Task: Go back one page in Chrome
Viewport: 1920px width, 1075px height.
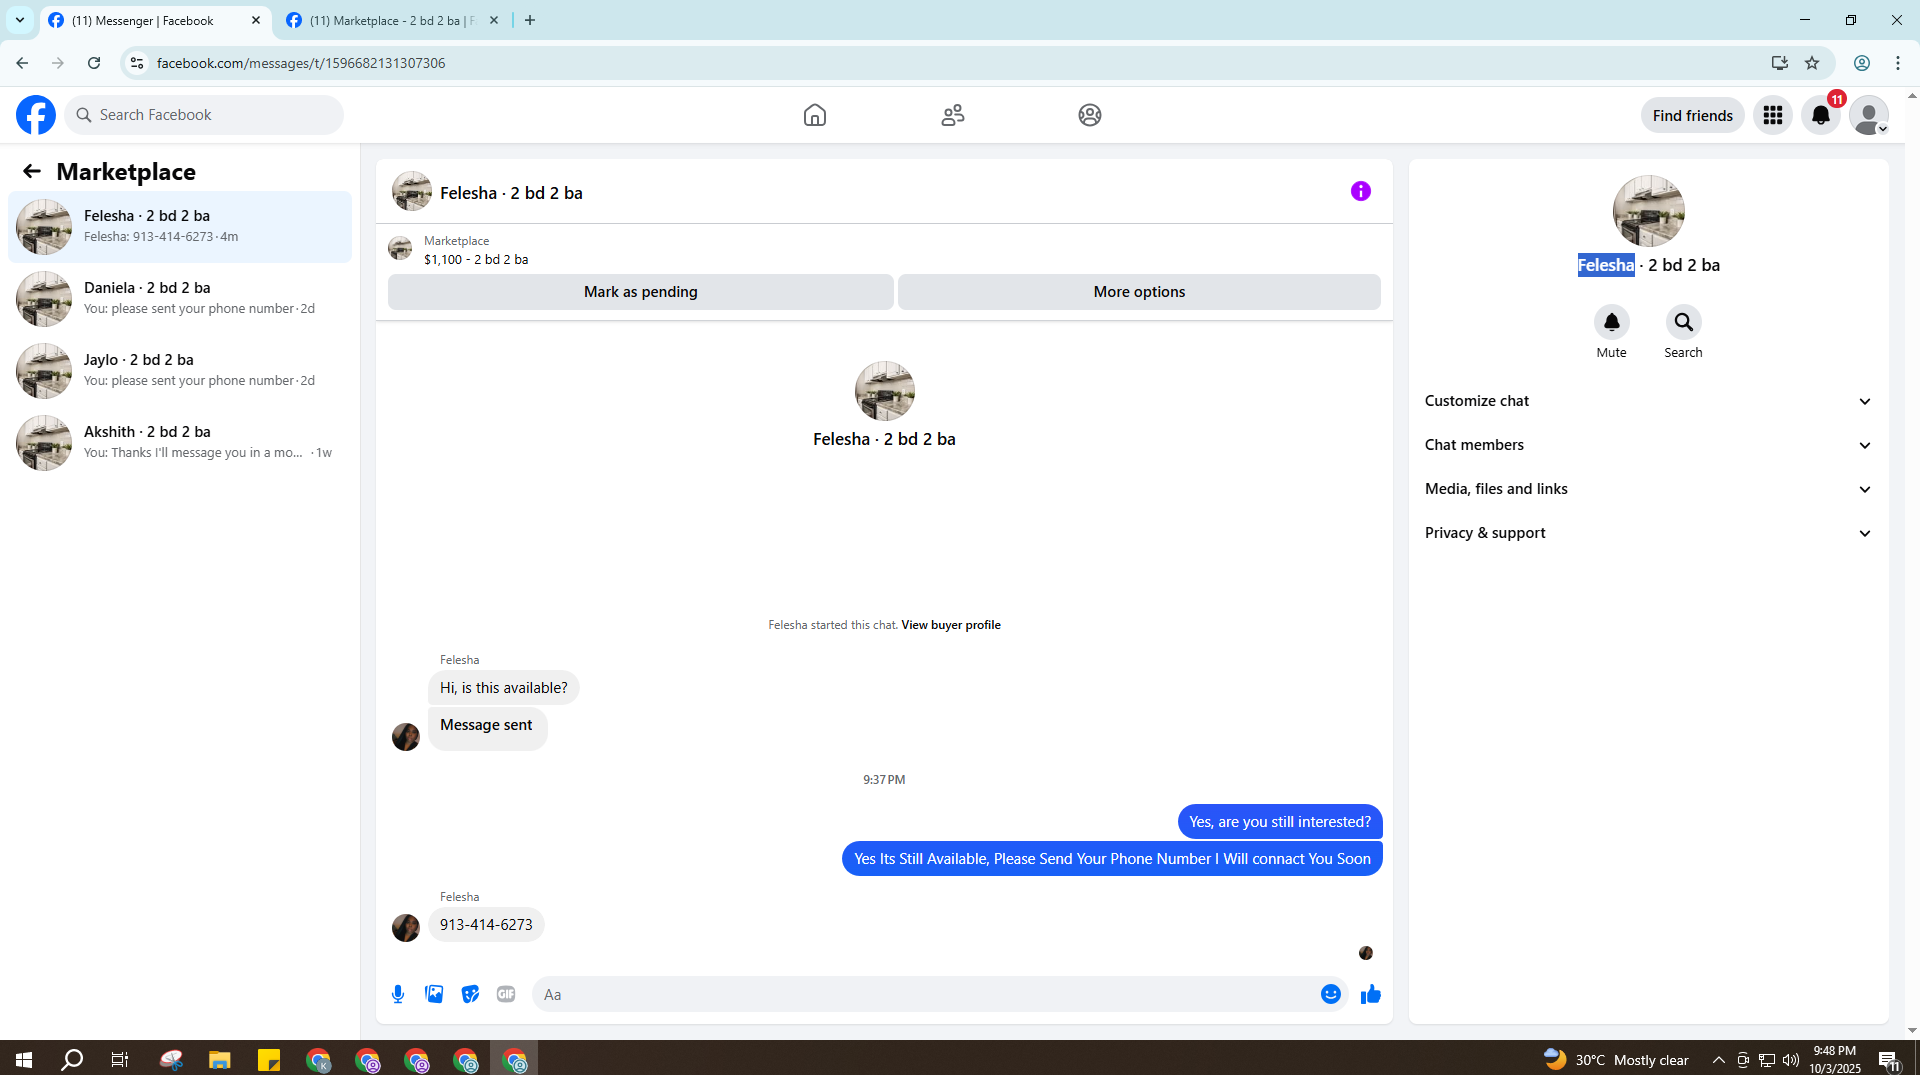Action: point(22,63)
